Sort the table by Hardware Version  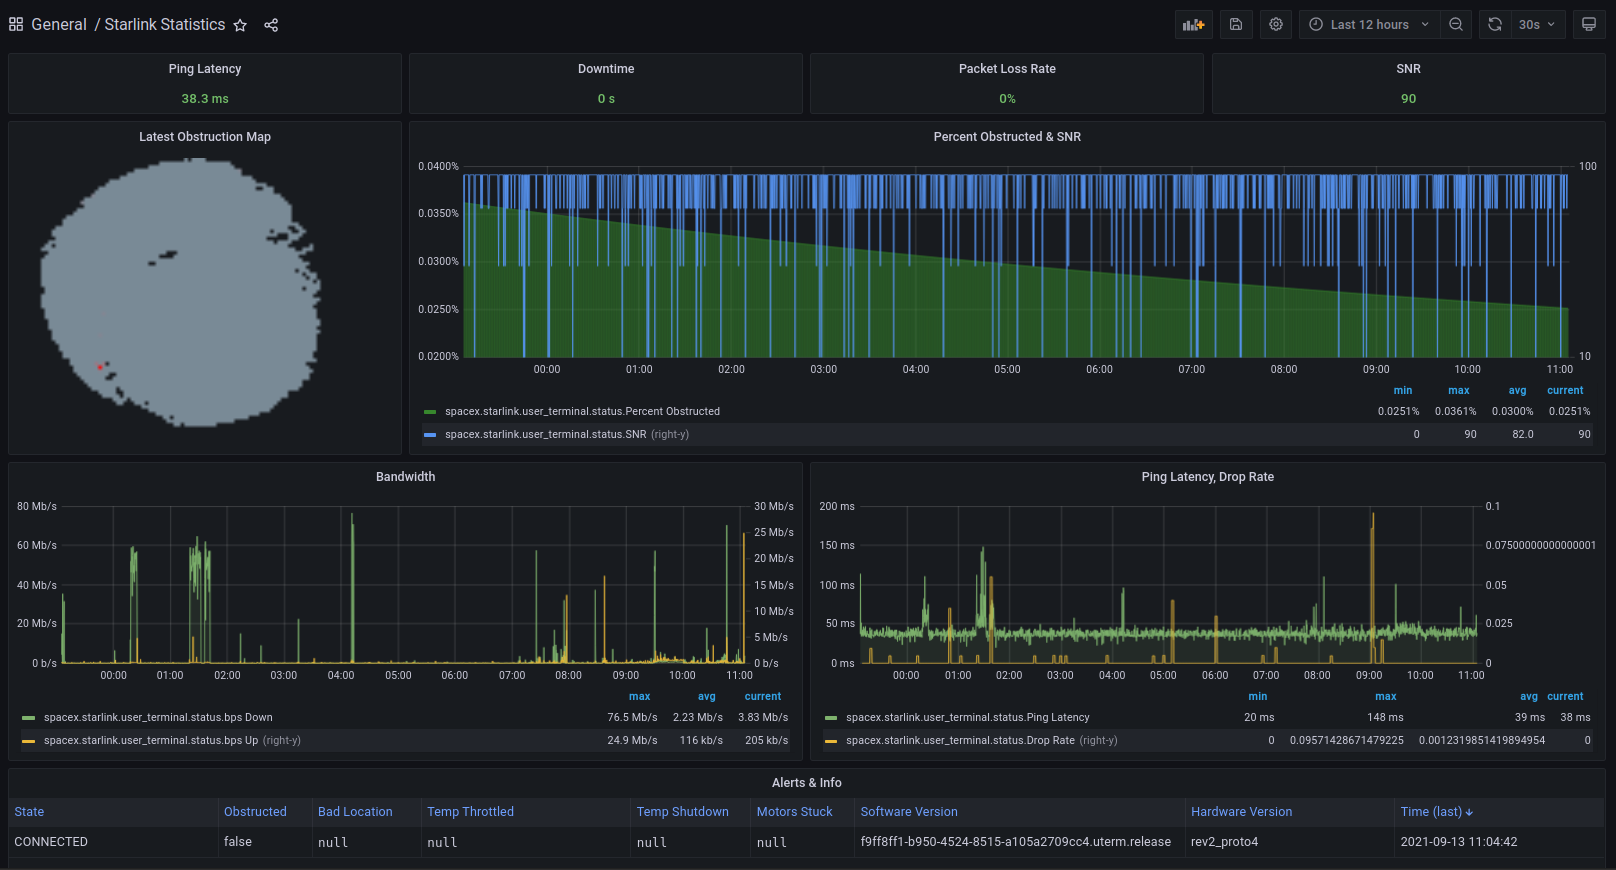click(x=1241, y=812)
